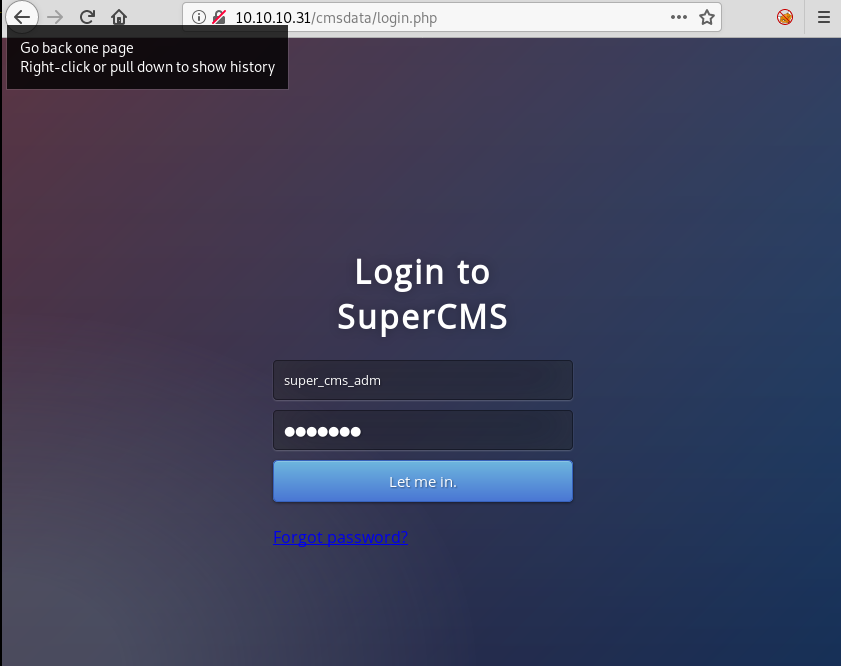Reload the current page
The image size is (841, 666).
(x=87, y=17)
